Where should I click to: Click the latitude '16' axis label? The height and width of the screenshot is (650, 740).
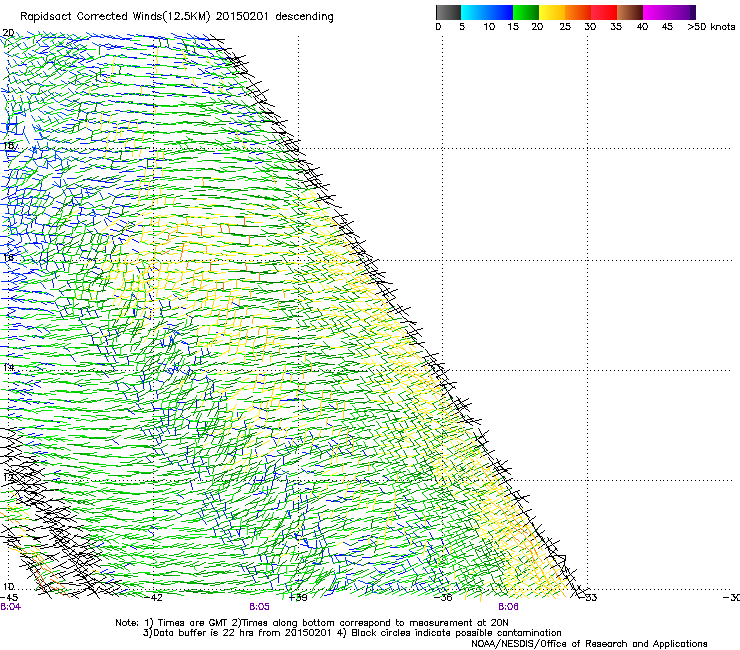(8, 257)
